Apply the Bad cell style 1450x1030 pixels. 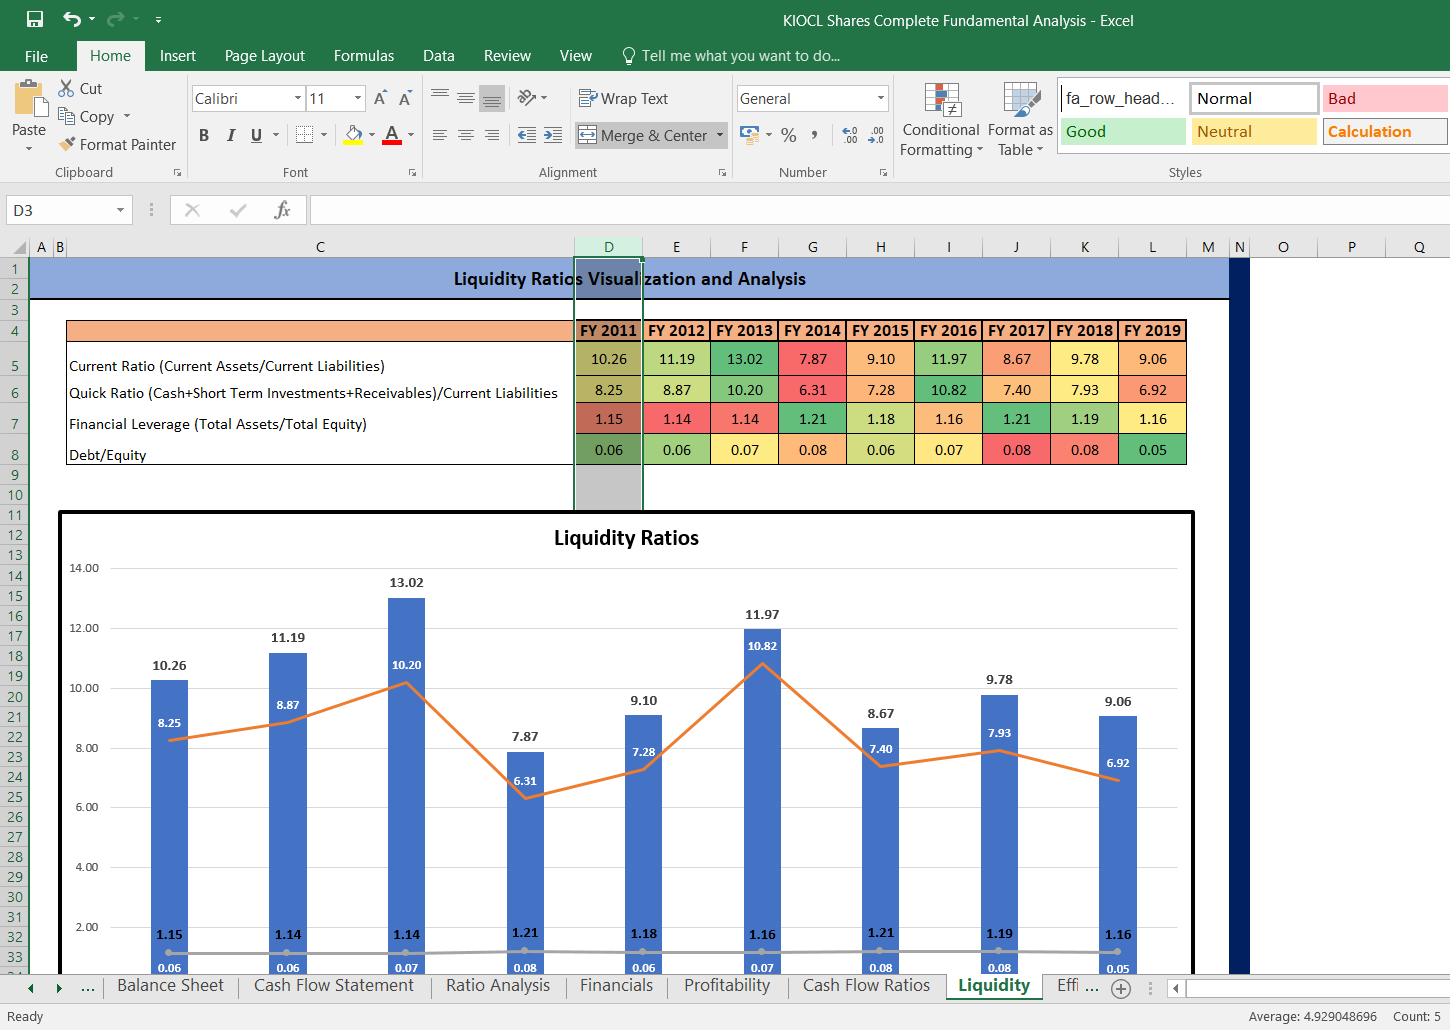[1385, 98]
